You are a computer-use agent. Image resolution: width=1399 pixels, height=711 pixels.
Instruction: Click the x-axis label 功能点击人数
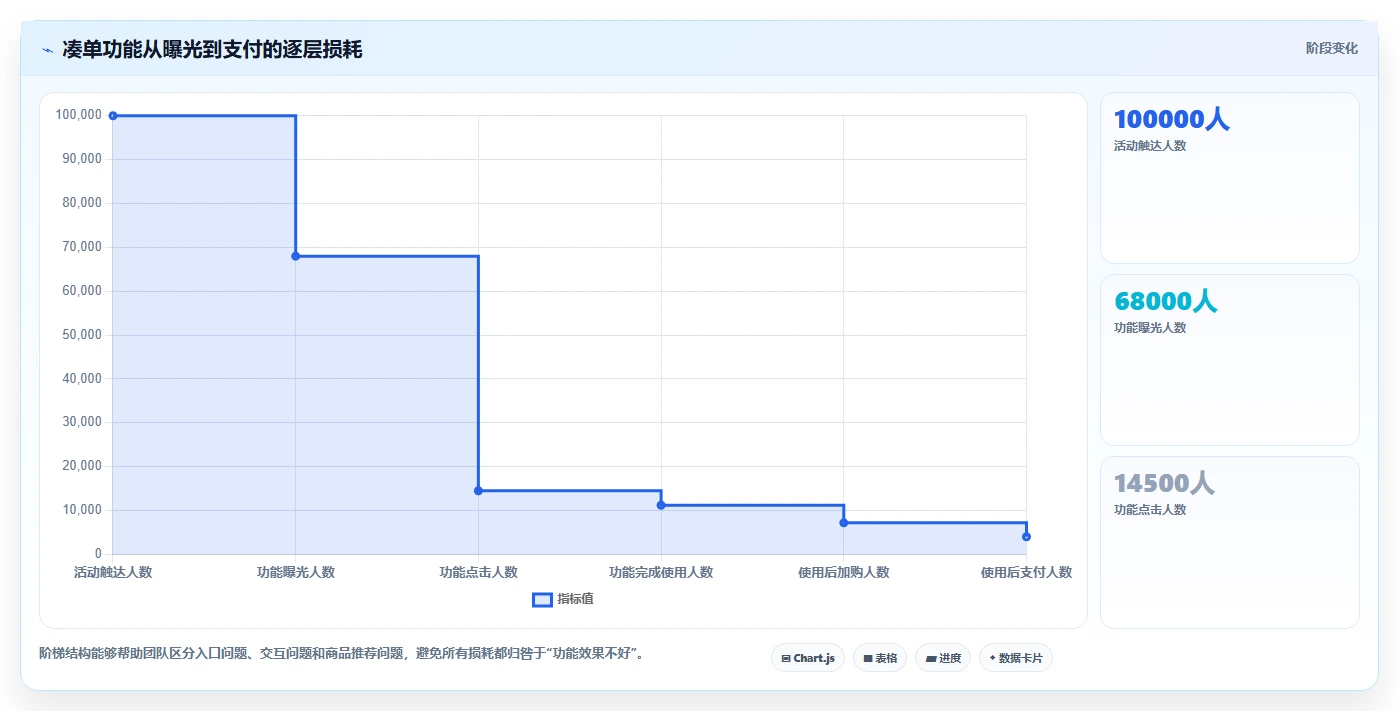click(479, 572)
